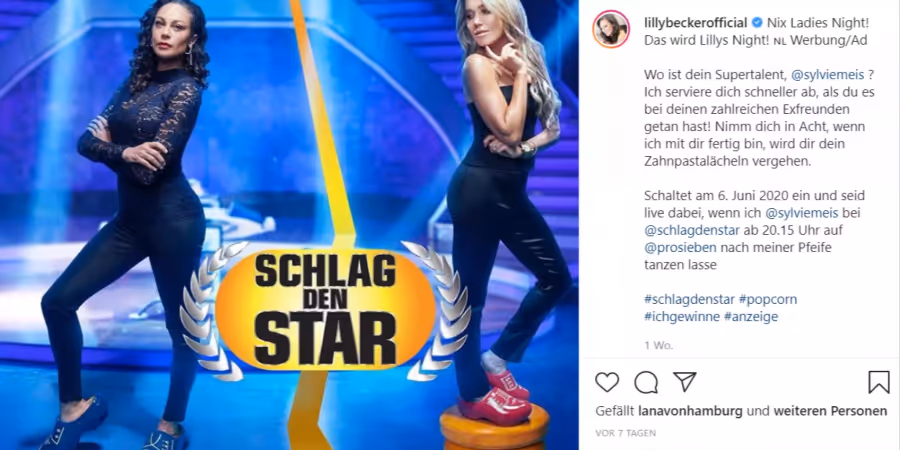Like the post with the heart icon
Viewport: 900px width, 450px height.
[x=607, y=382]
